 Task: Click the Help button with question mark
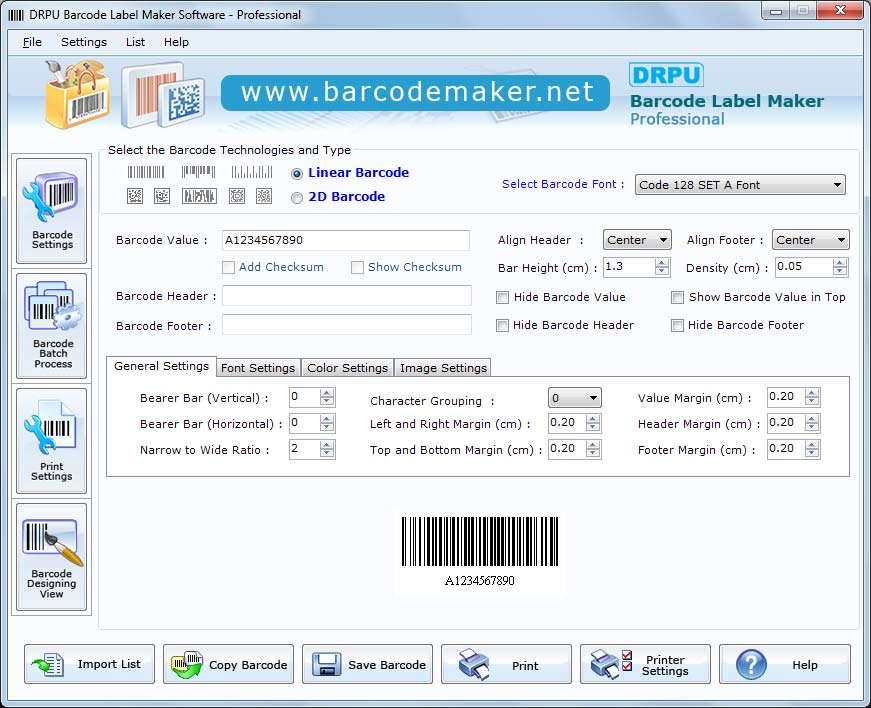tap(784, 664)
